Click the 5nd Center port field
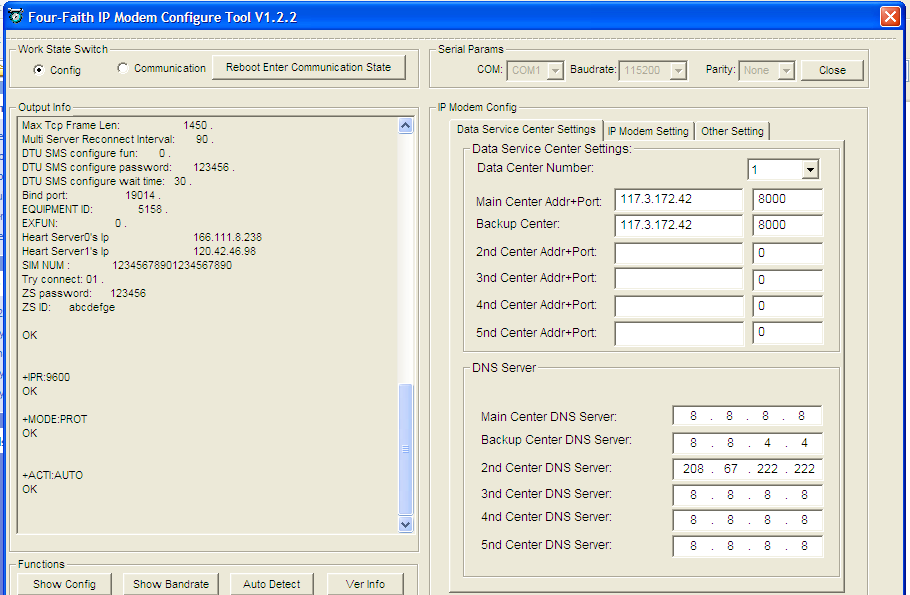Image resolution: width=910 pixels, height=595 pixels. pyautogui.click(x=788, y=333)
